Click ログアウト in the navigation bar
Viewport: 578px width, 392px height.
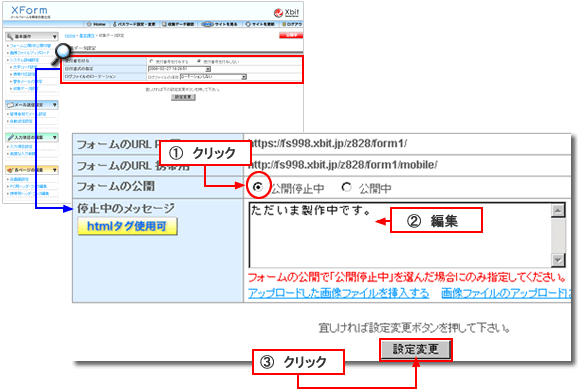point(292,24)
